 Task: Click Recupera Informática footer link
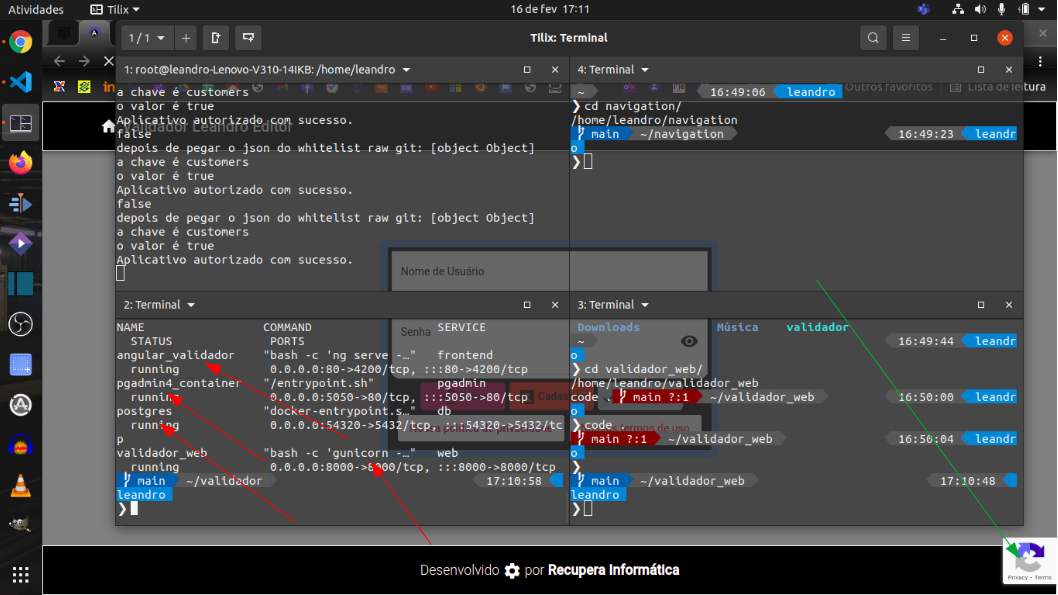[x=613, y=570]
